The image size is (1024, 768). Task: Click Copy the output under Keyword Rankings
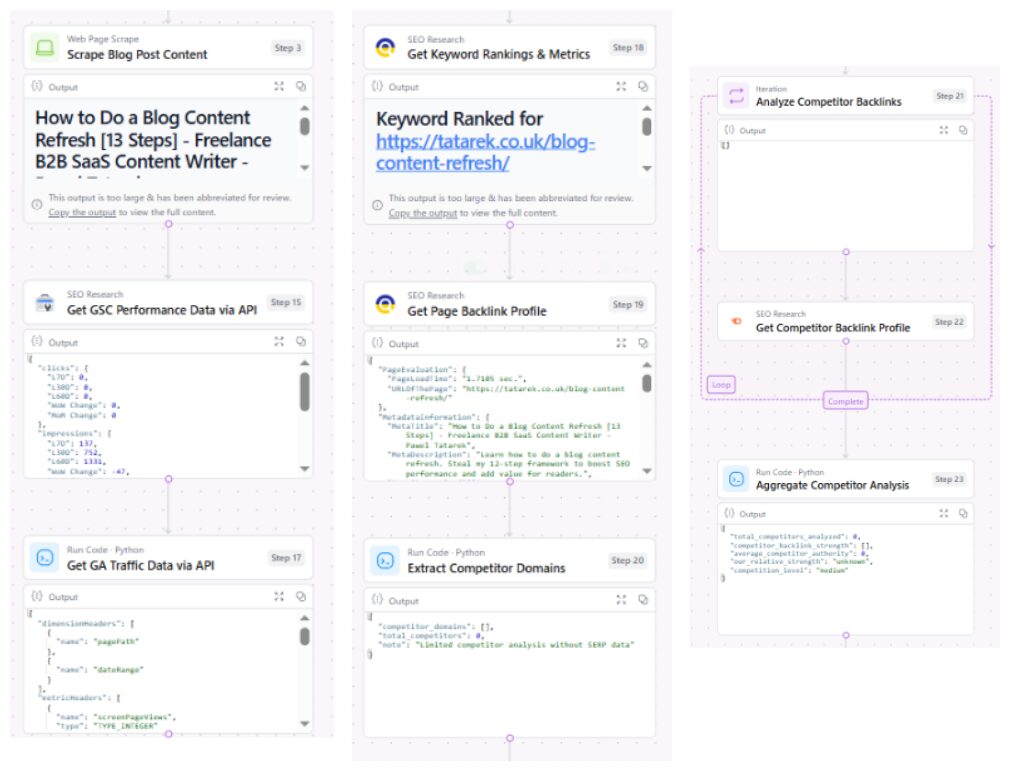[422, 213]
